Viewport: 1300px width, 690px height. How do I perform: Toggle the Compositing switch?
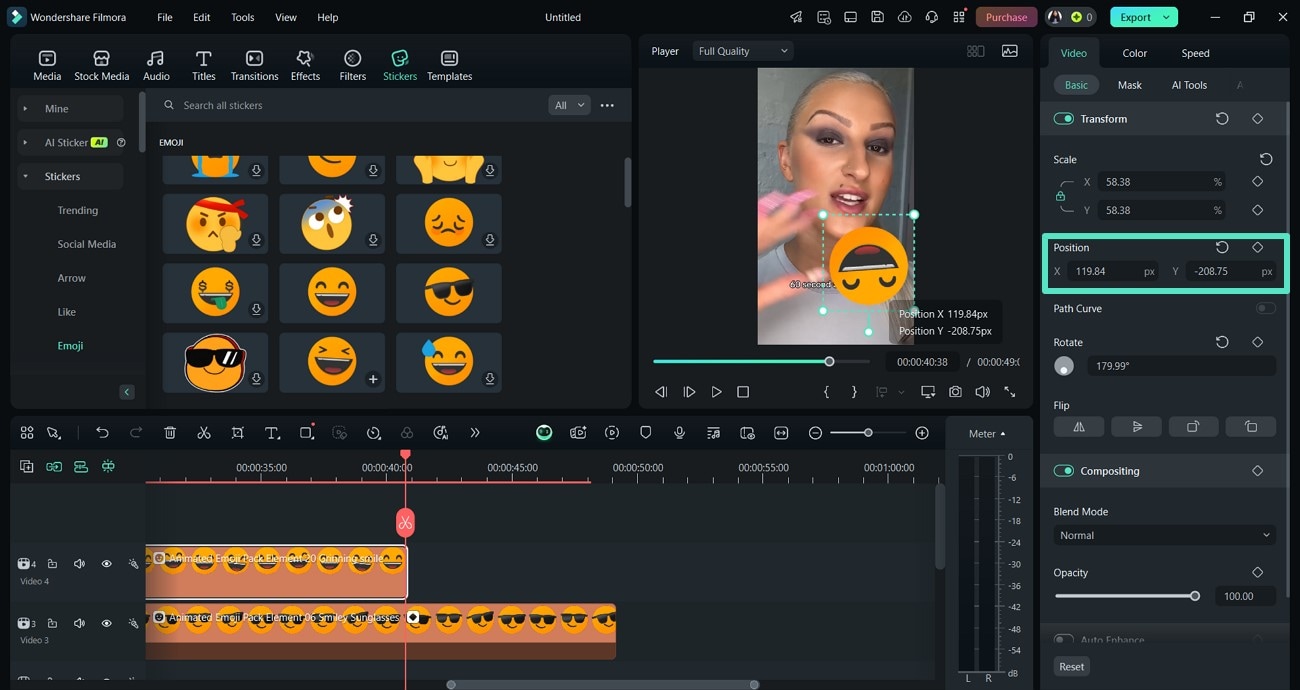(1064, 471)
